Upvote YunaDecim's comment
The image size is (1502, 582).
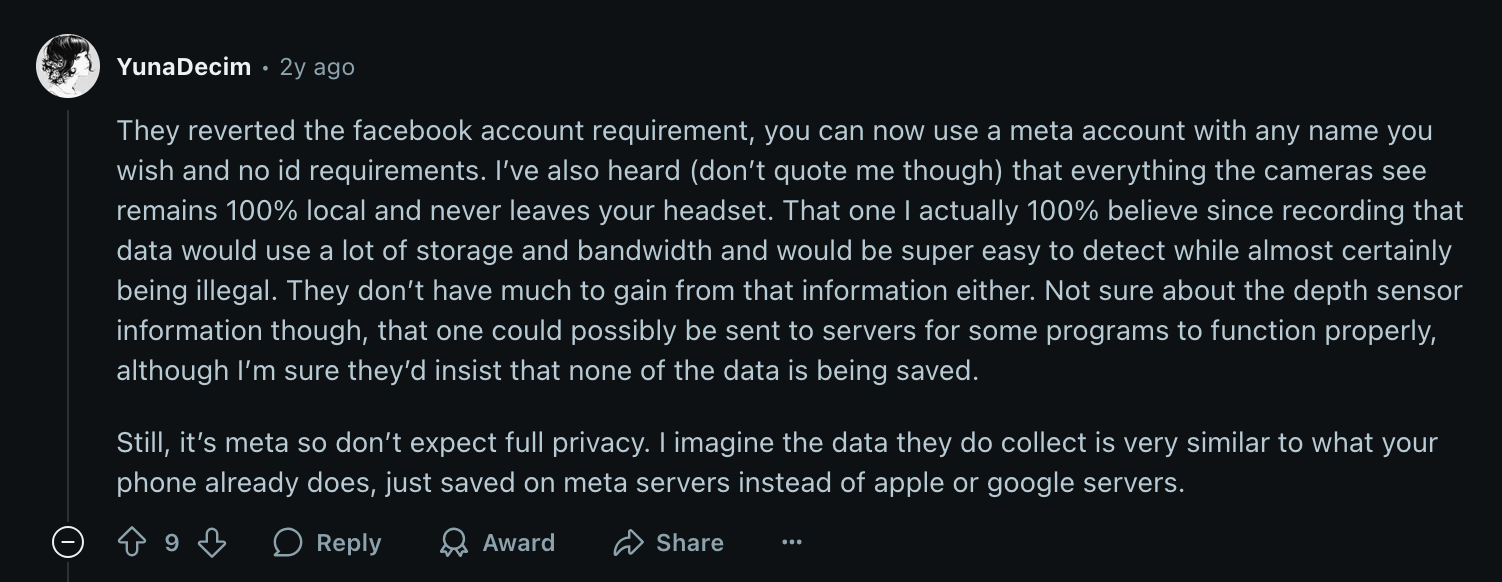pos(132,543)
